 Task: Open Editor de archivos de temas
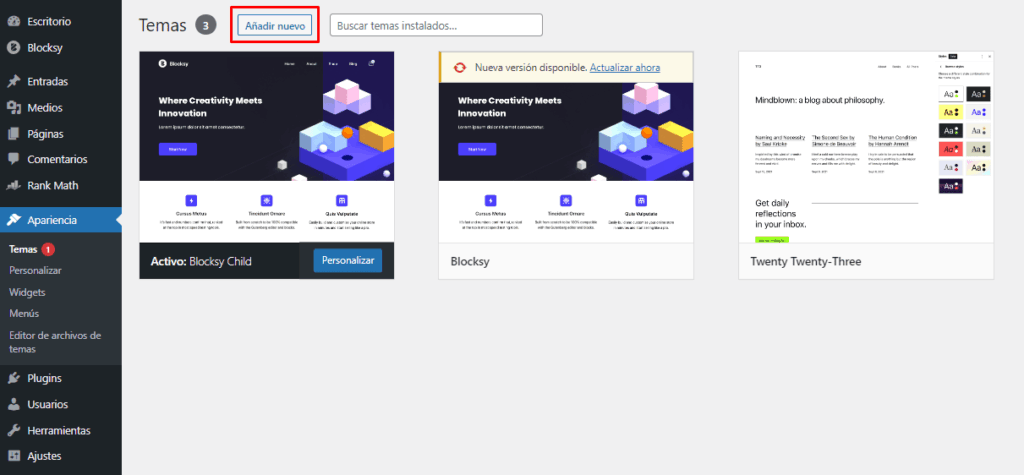click(56, 342)
